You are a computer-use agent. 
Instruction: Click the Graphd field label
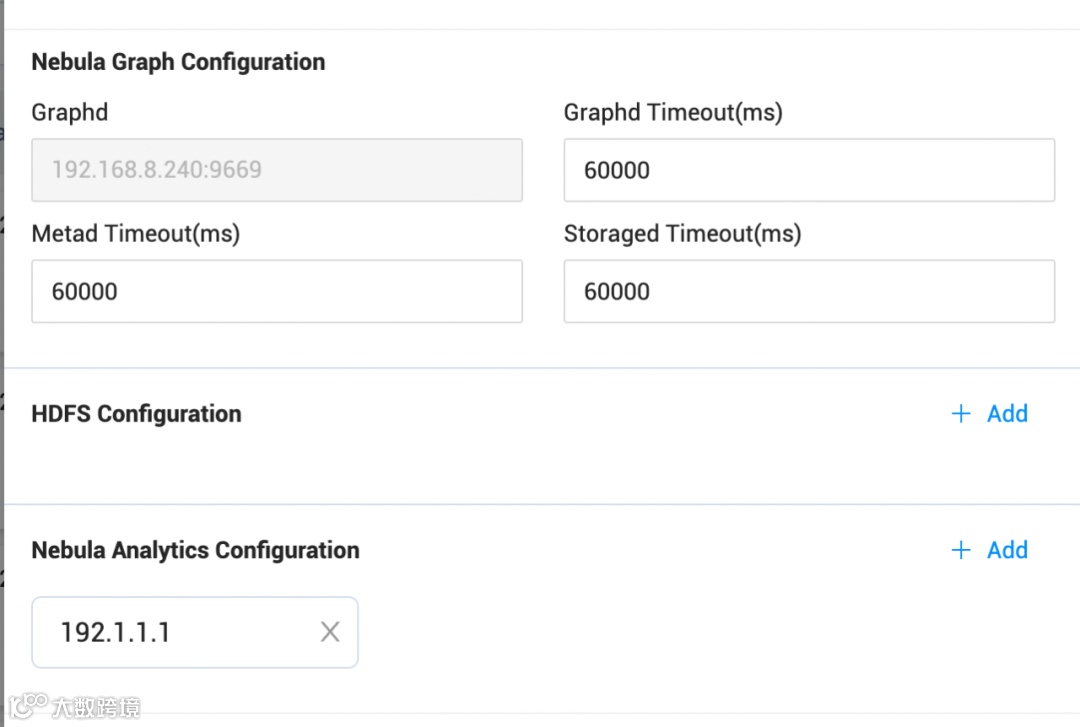click(x=70, y=112)
